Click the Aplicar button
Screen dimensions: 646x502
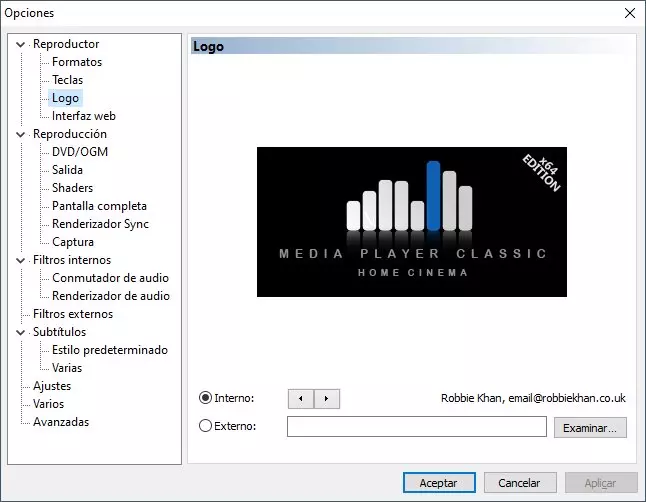(x=601, y=483)
